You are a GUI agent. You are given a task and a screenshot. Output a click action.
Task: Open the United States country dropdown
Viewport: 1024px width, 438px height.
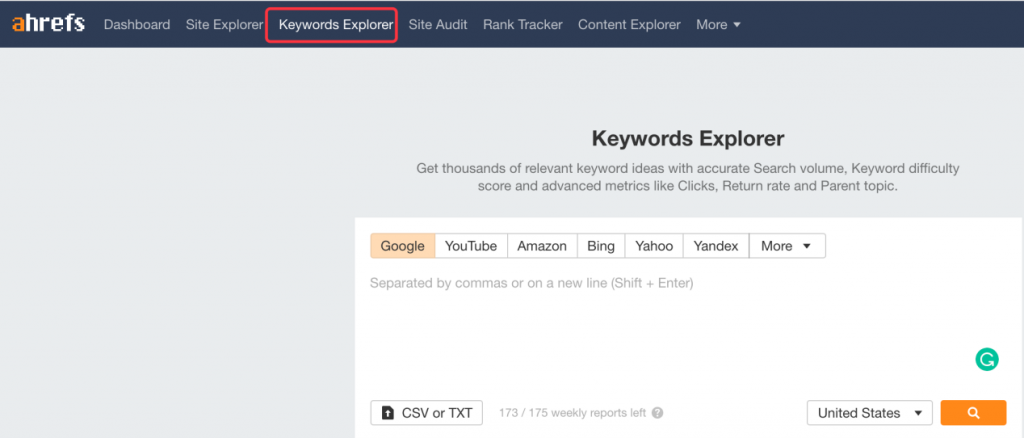[870, 413]
